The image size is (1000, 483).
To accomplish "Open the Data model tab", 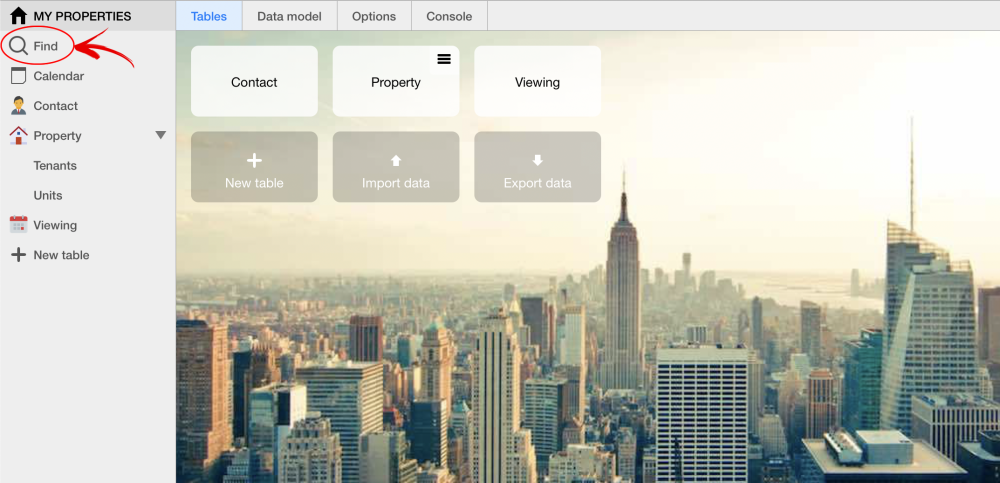I will click(x=289, y=17).
